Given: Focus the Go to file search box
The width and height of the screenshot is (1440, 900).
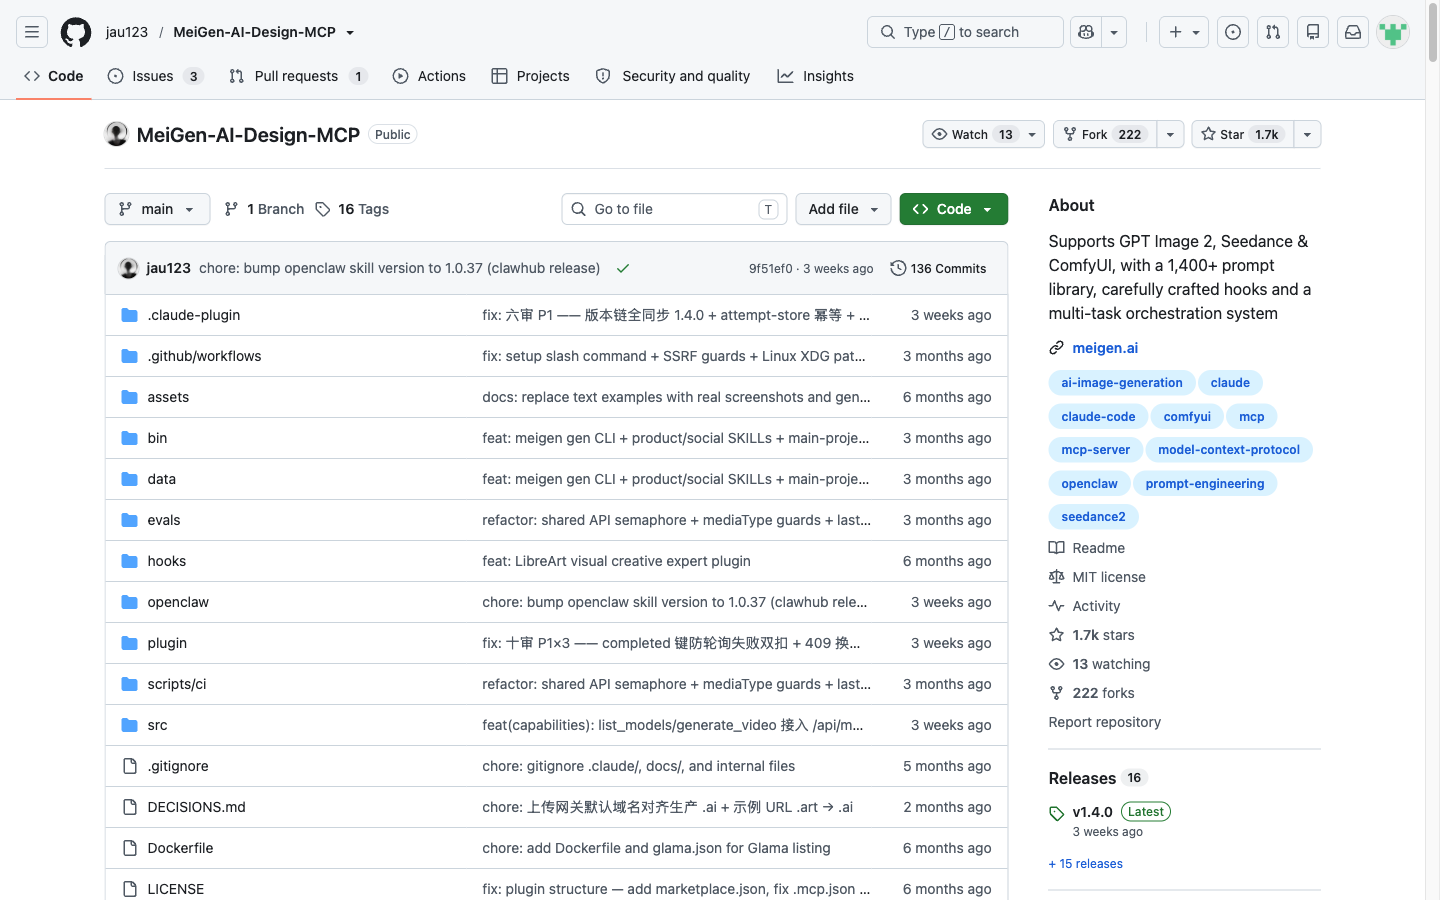Looking at the screenshot, I should click(674, 209).
